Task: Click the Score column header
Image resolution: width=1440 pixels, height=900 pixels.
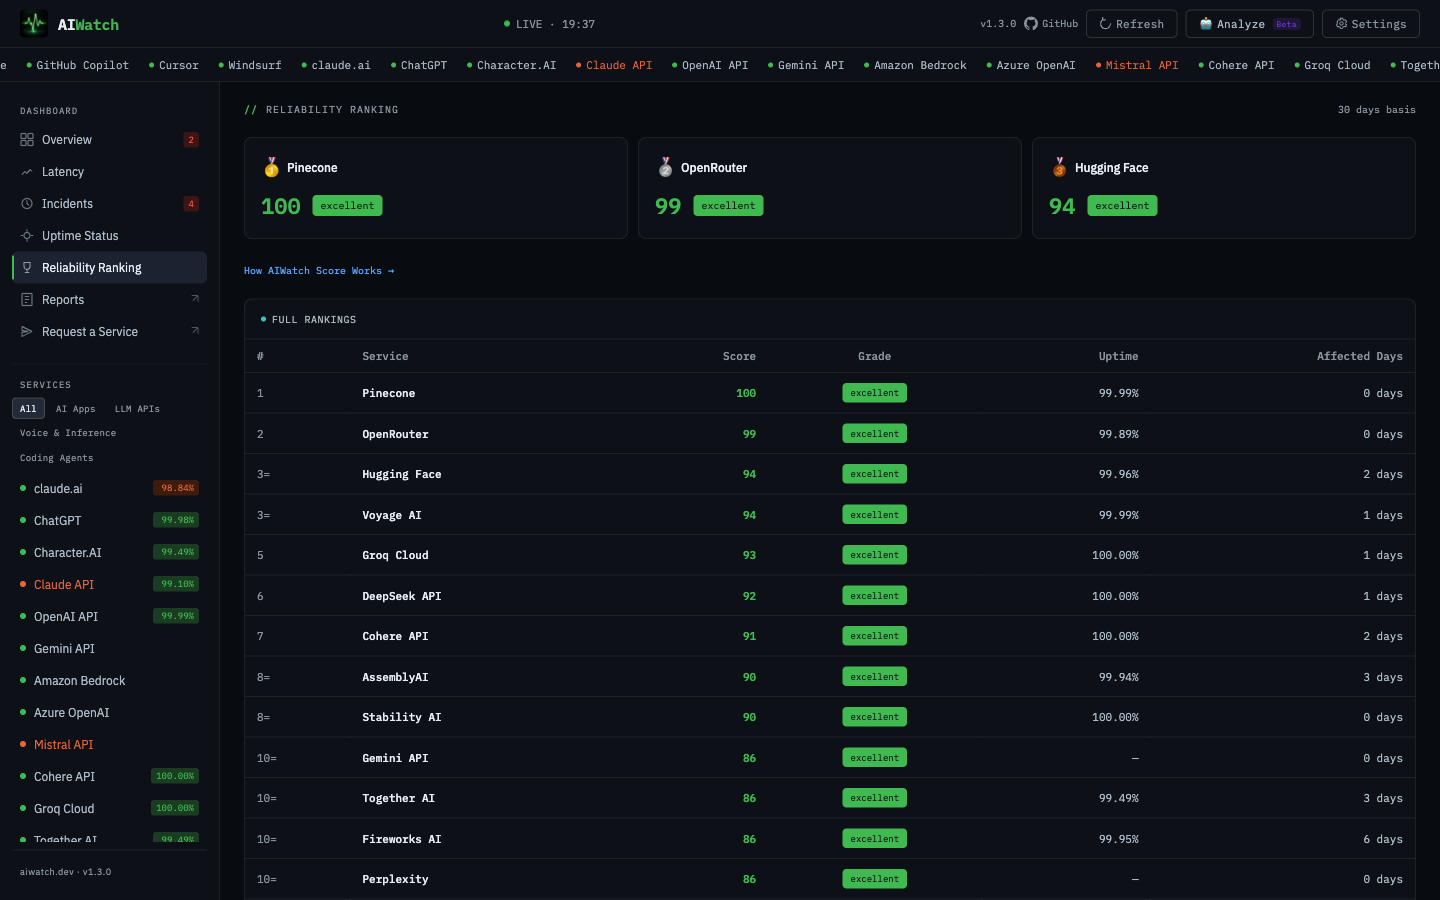Action: 739,356
